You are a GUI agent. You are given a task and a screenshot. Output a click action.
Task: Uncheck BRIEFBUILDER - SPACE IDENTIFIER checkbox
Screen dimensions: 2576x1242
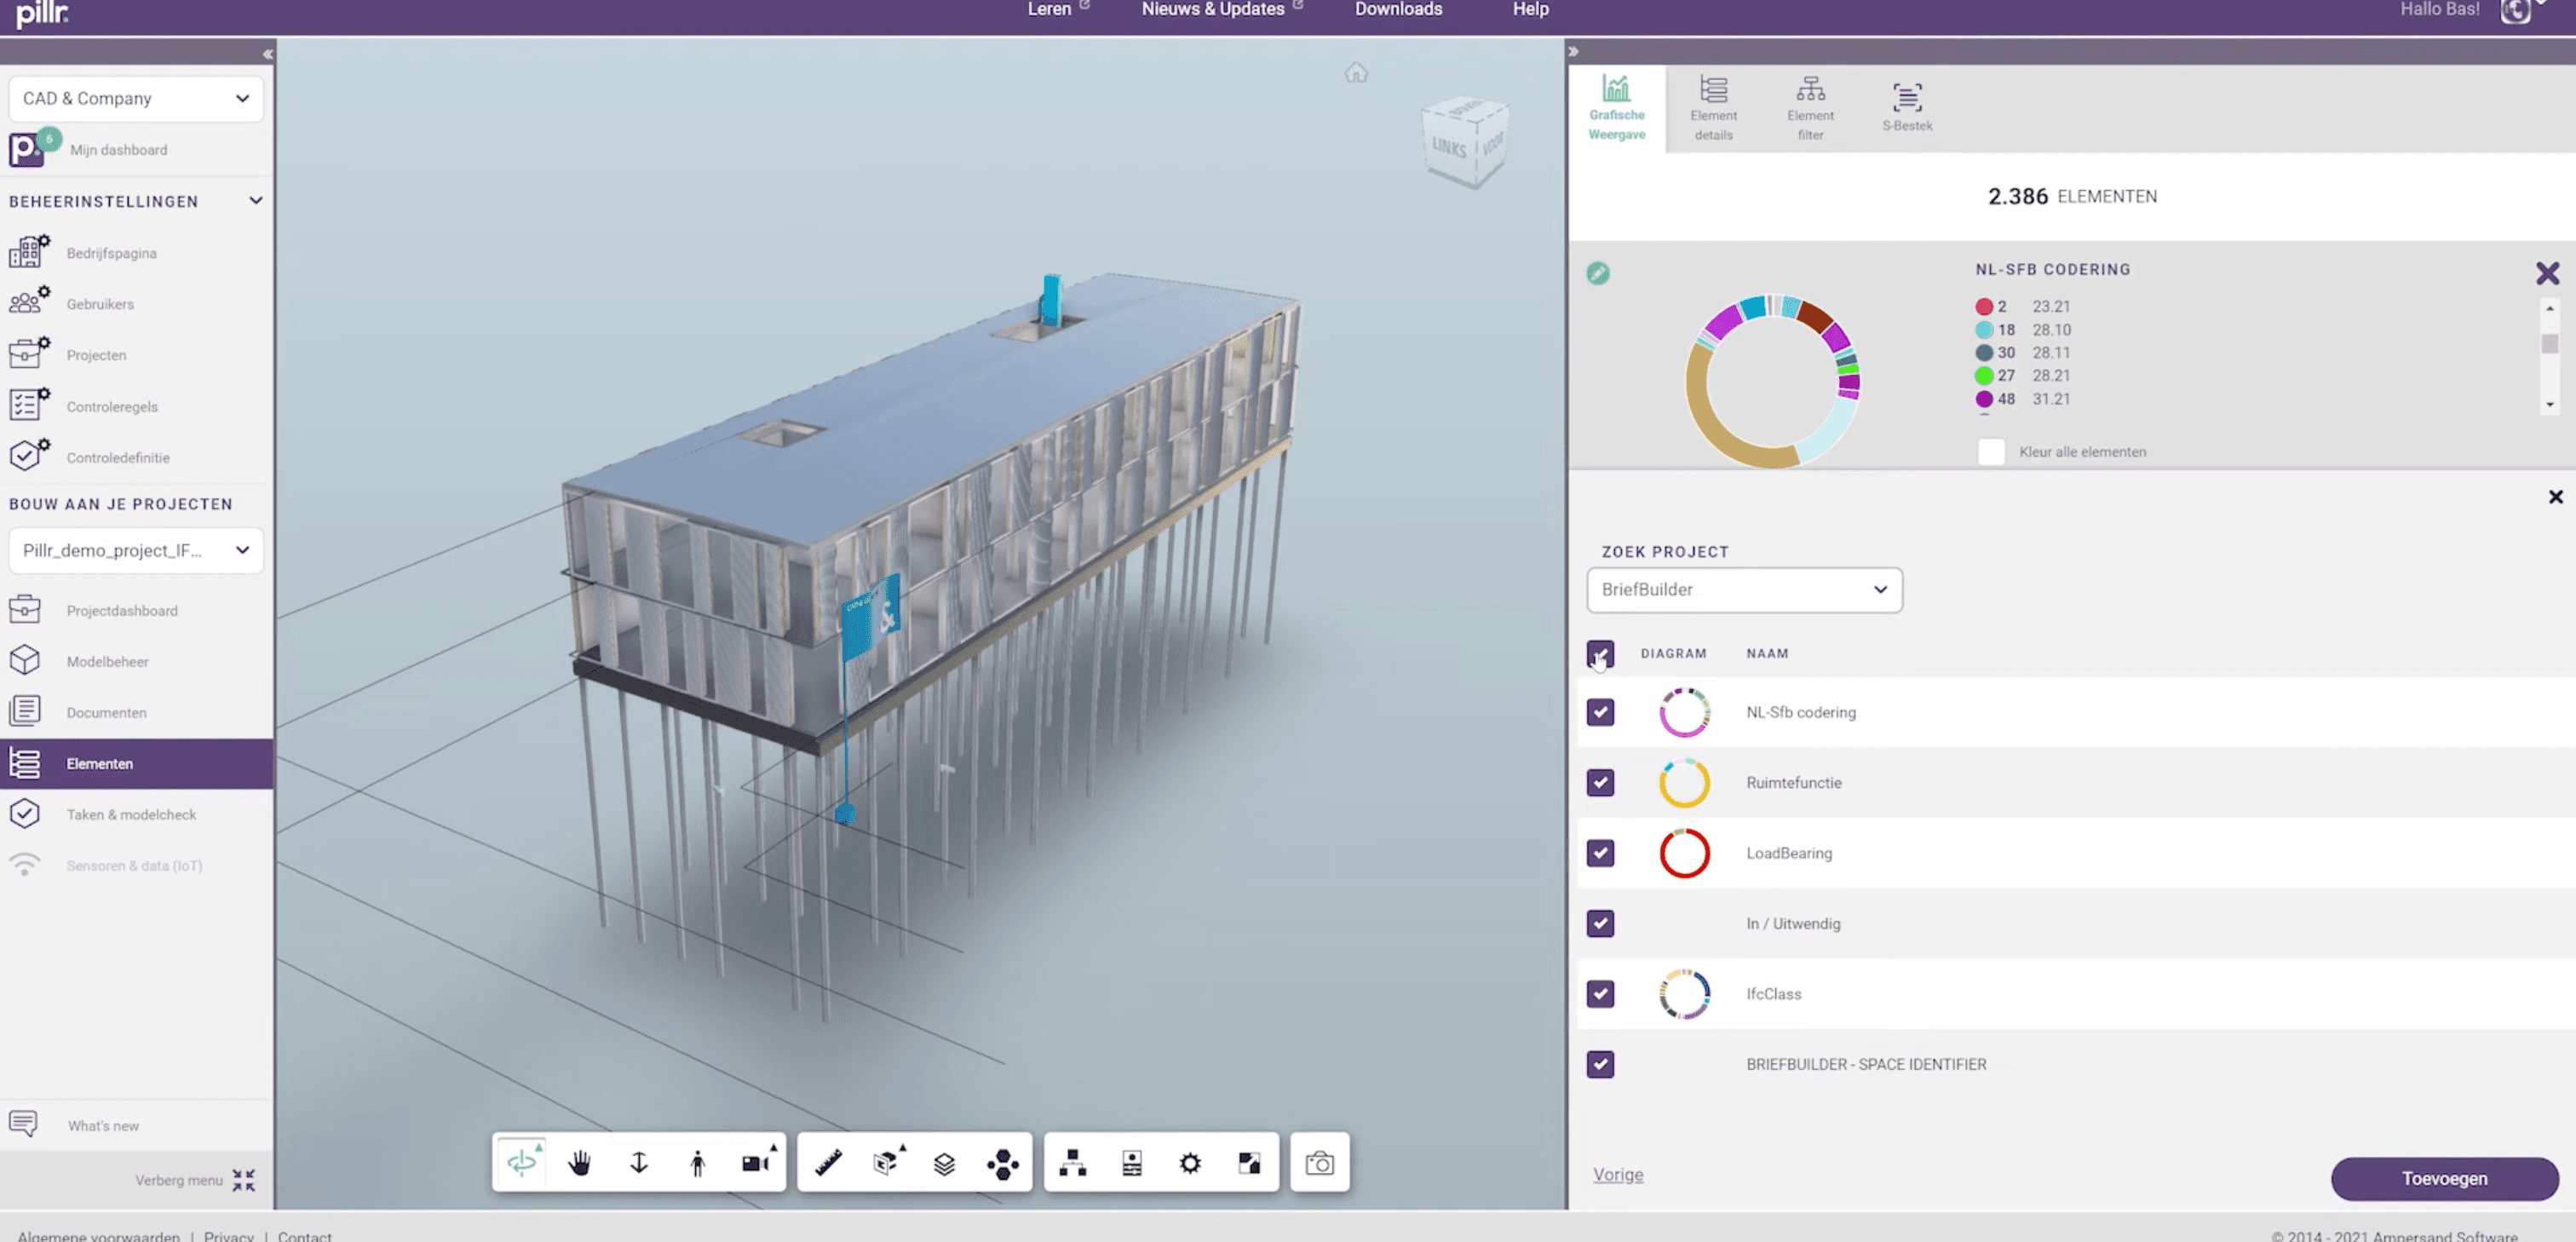(1600, 1064)
